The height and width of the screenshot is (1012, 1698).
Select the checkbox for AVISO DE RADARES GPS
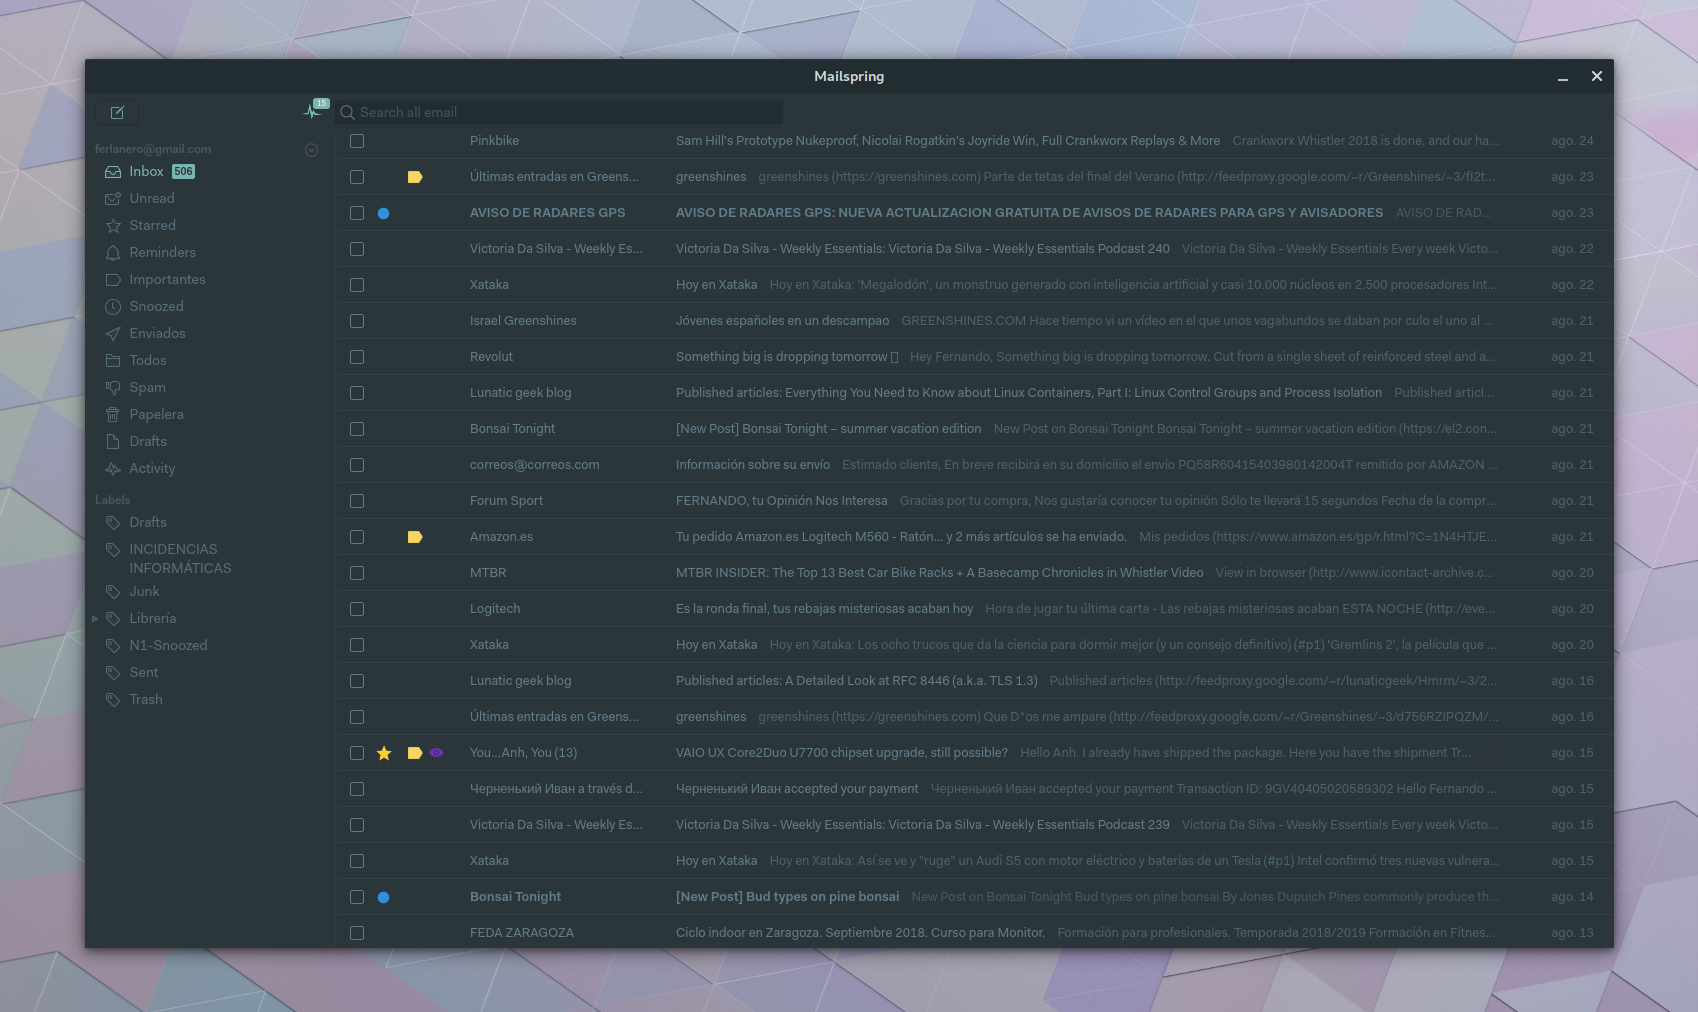(x=357, y=213)
